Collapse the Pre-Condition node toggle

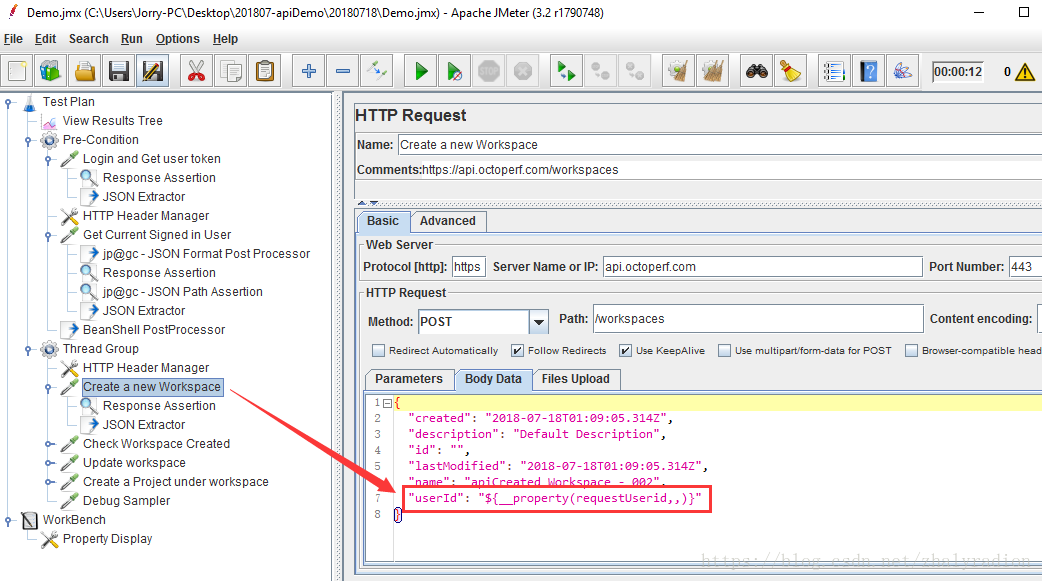tap(29, 140)
